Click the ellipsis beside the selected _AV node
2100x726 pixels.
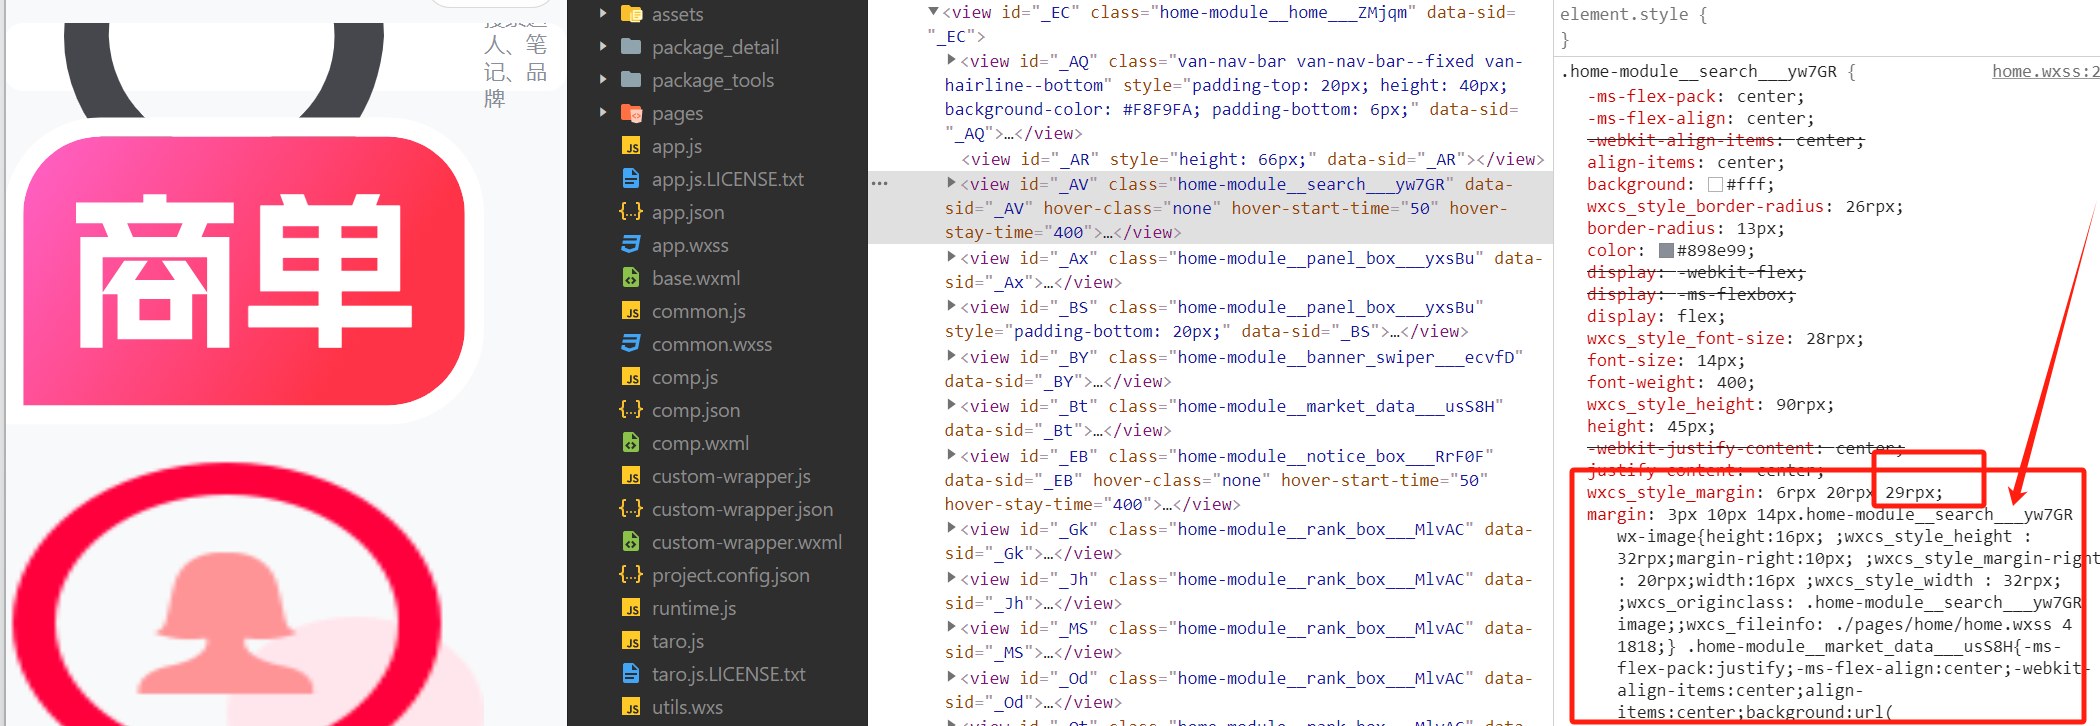point(880,184)
